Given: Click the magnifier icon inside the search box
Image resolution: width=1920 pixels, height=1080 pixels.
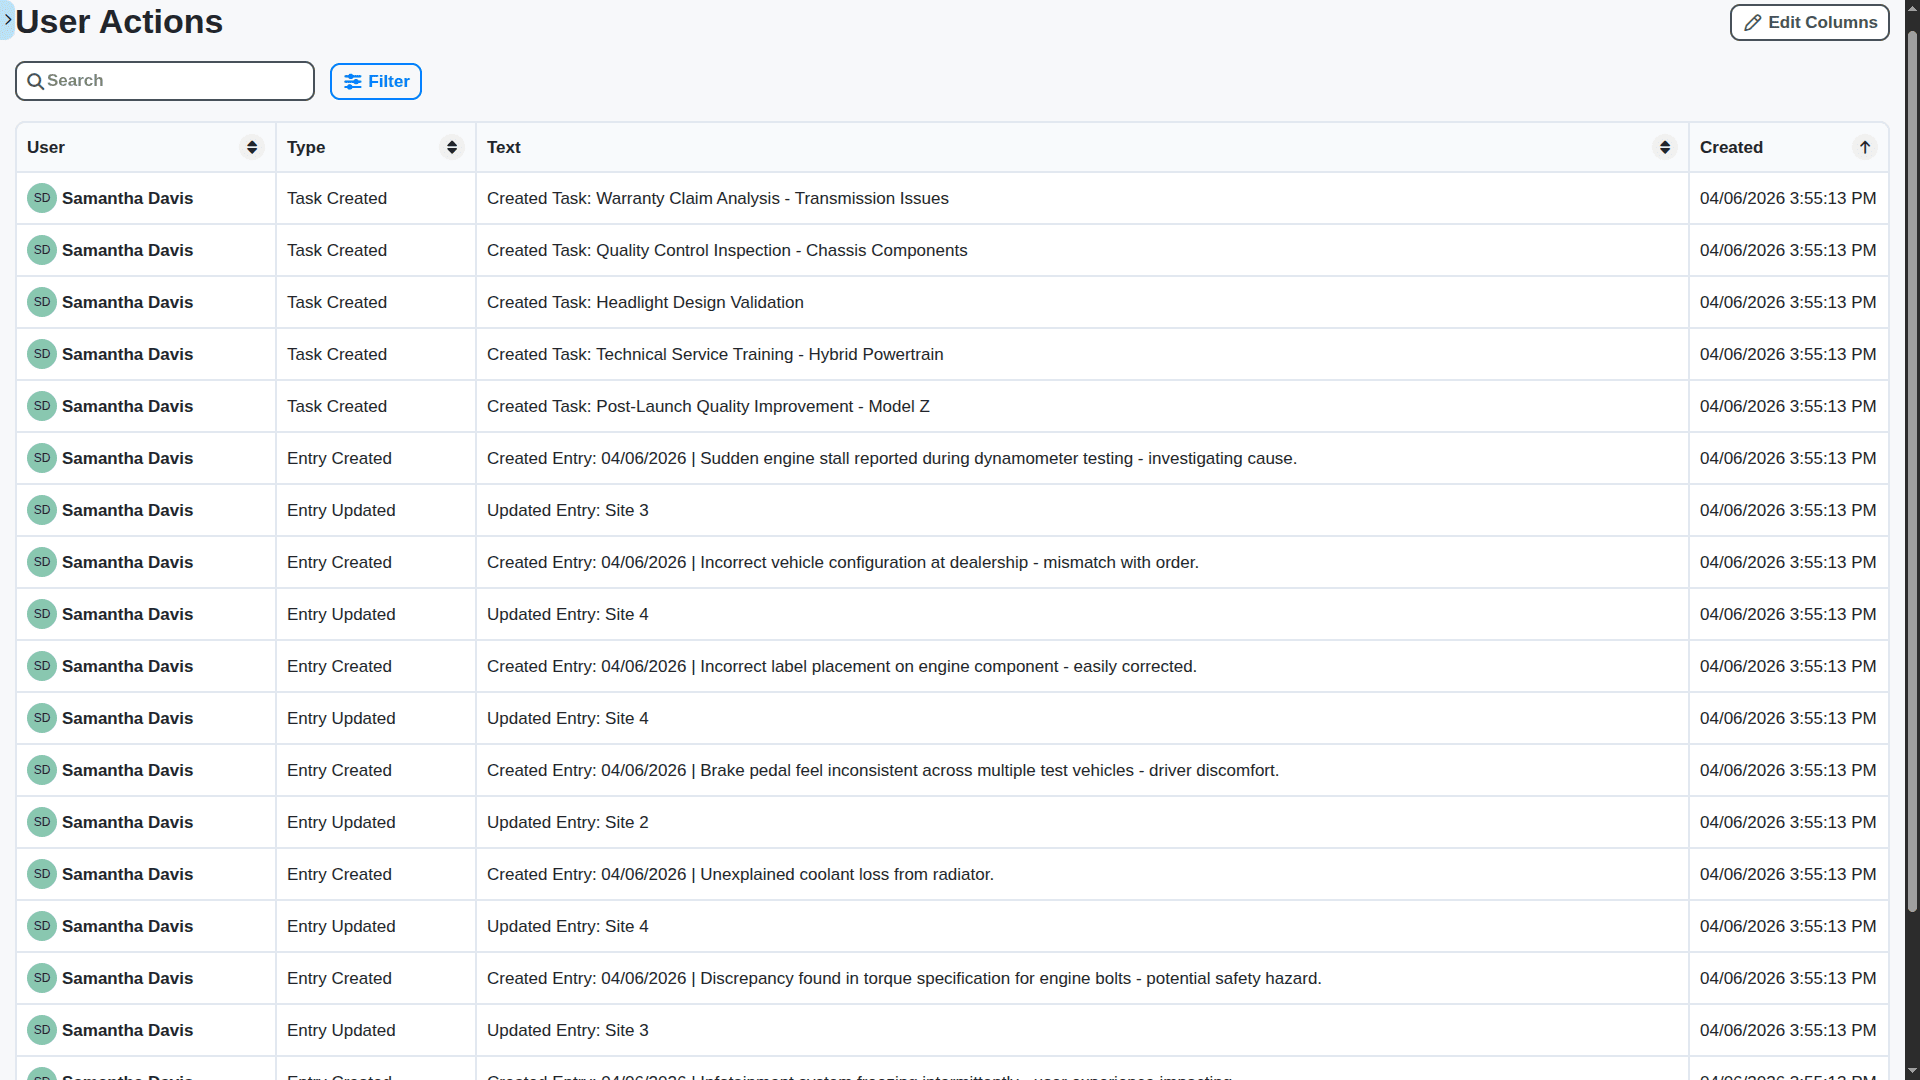Looking at the screenshot, I should click(x=35, y=81).
